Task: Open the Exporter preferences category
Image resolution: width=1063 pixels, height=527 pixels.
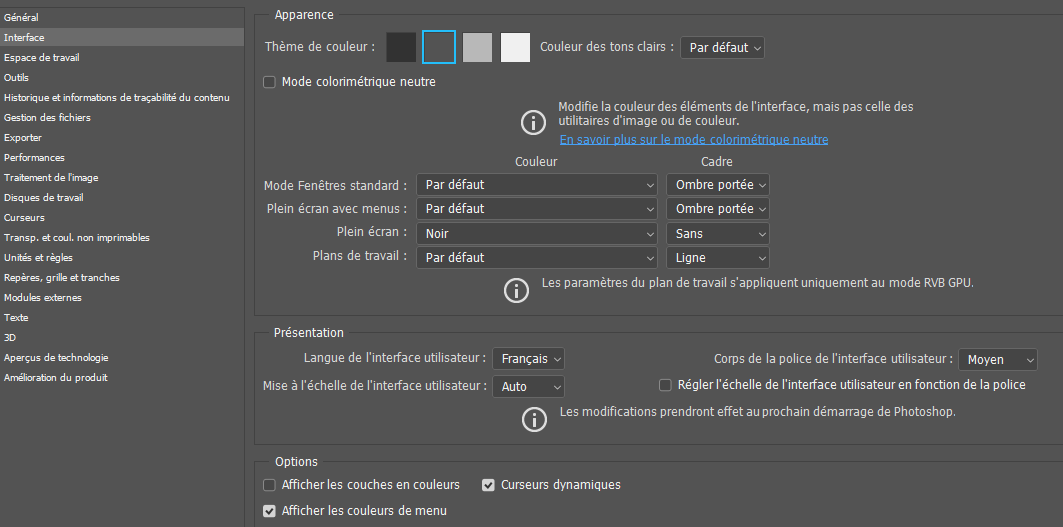Action: pos(122,138)
